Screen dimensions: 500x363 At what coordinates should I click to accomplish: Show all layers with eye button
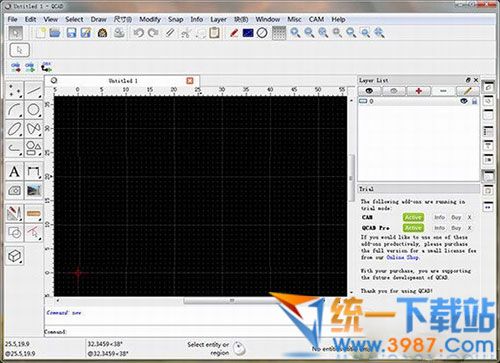click(x=369, y=91)
